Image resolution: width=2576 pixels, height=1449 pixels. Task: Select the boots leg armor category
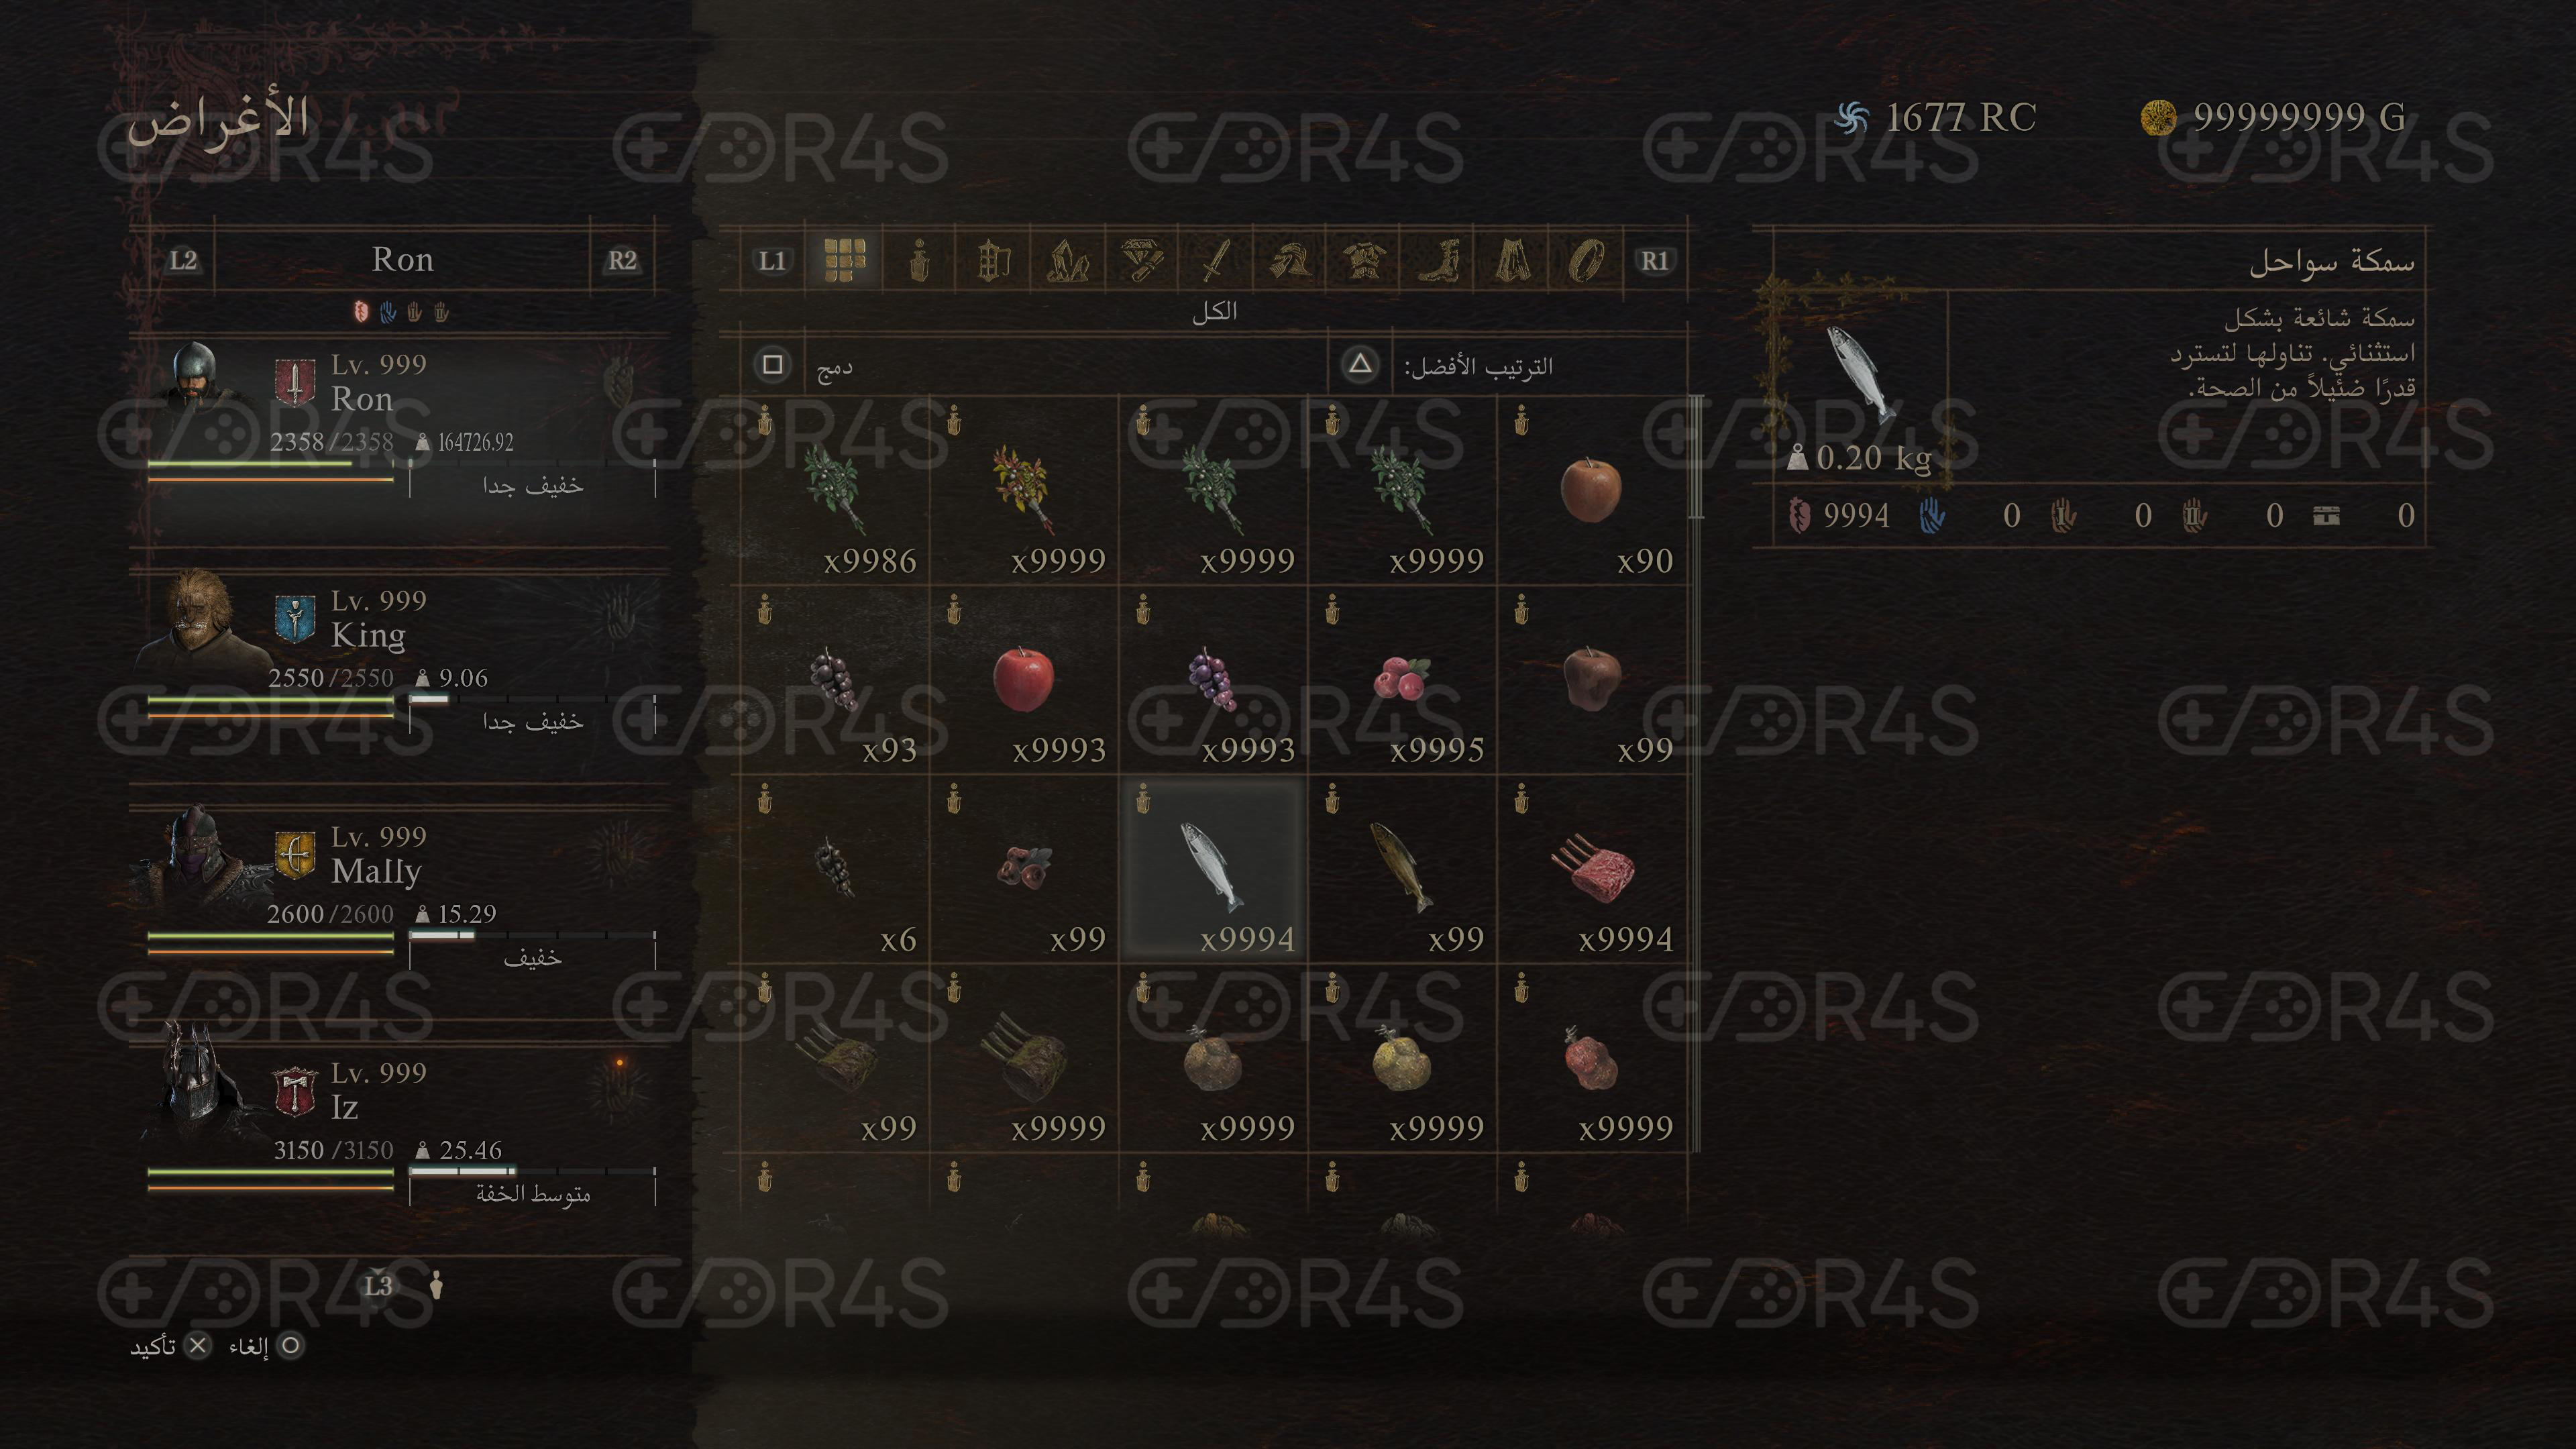click(1437, 260)
